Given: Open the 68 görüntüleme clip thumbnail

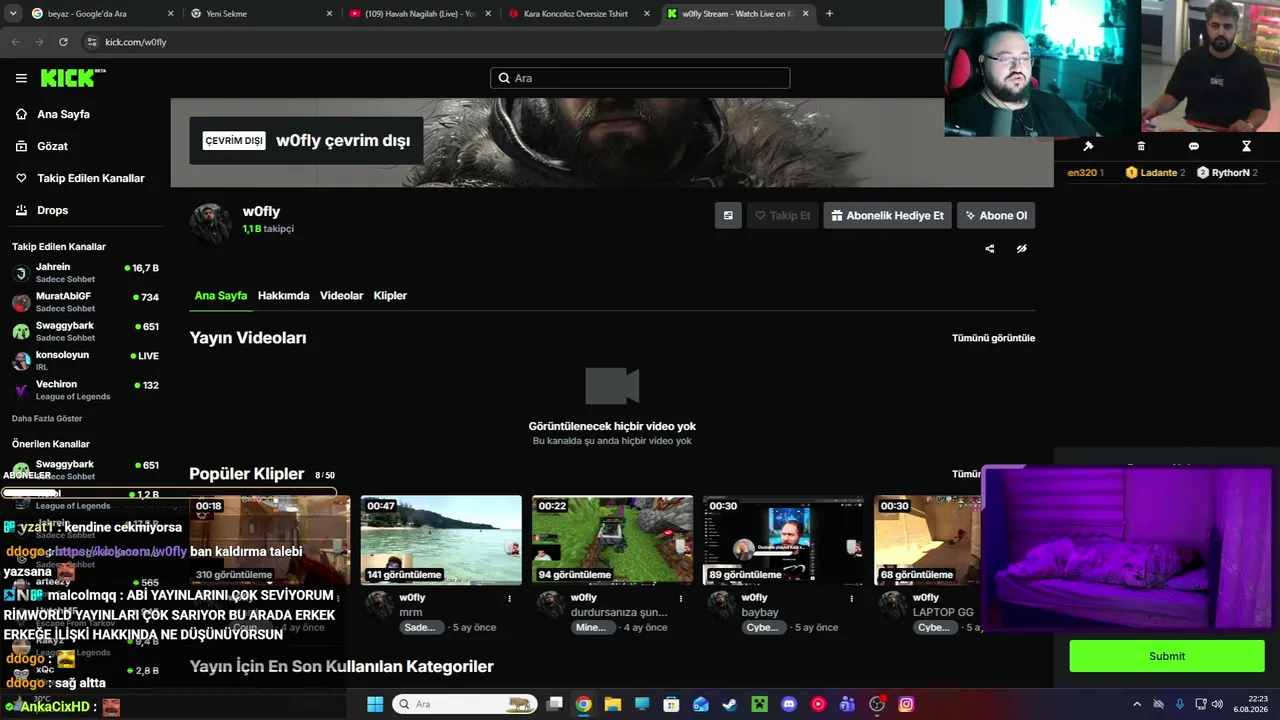Looking at the screenshot, I should click(x=927, y=540).
